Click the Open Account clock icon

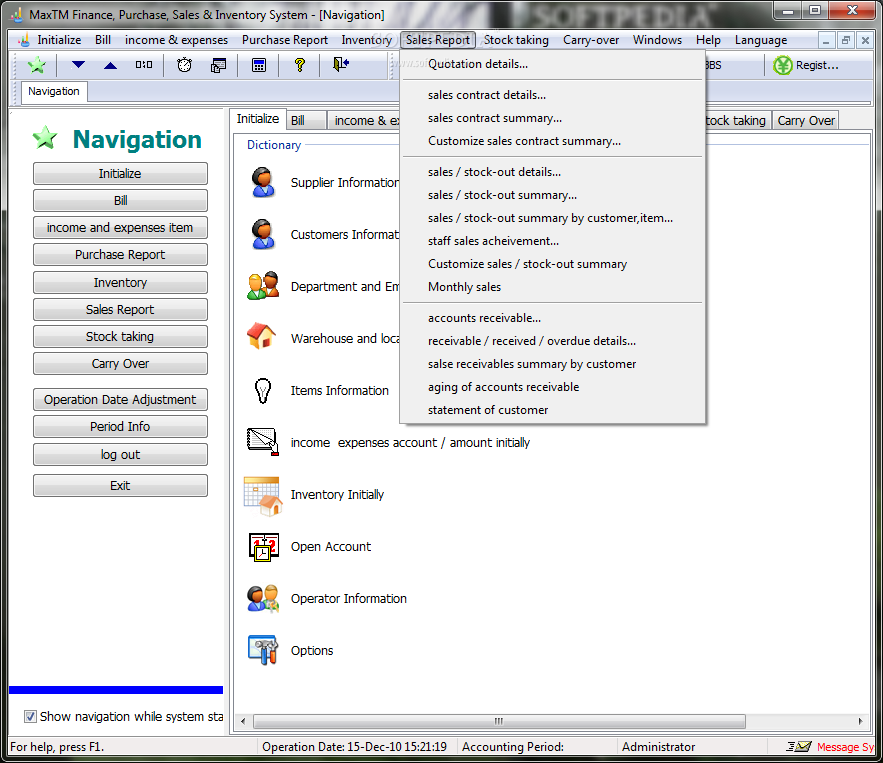coord(264,547)
